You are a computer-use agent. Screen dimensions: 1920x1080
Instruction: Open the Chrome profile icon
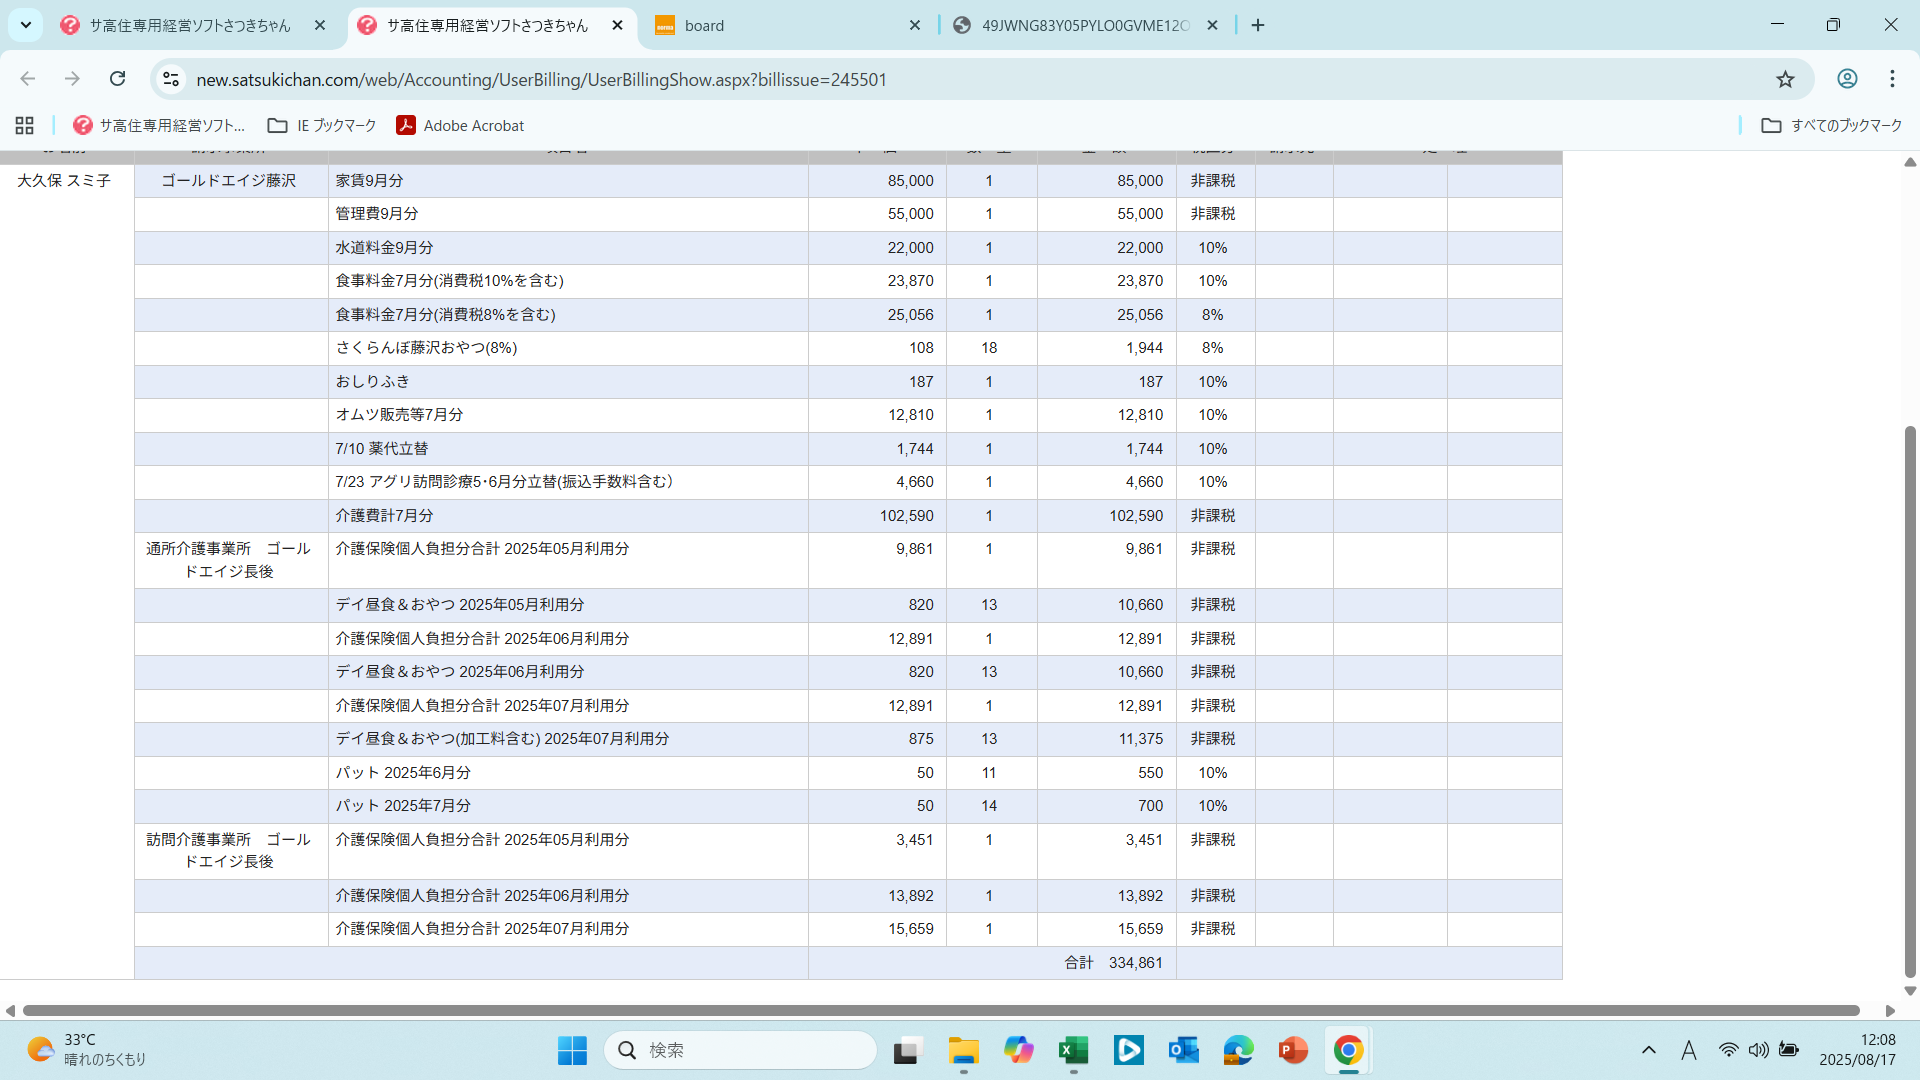[1847, 79]
